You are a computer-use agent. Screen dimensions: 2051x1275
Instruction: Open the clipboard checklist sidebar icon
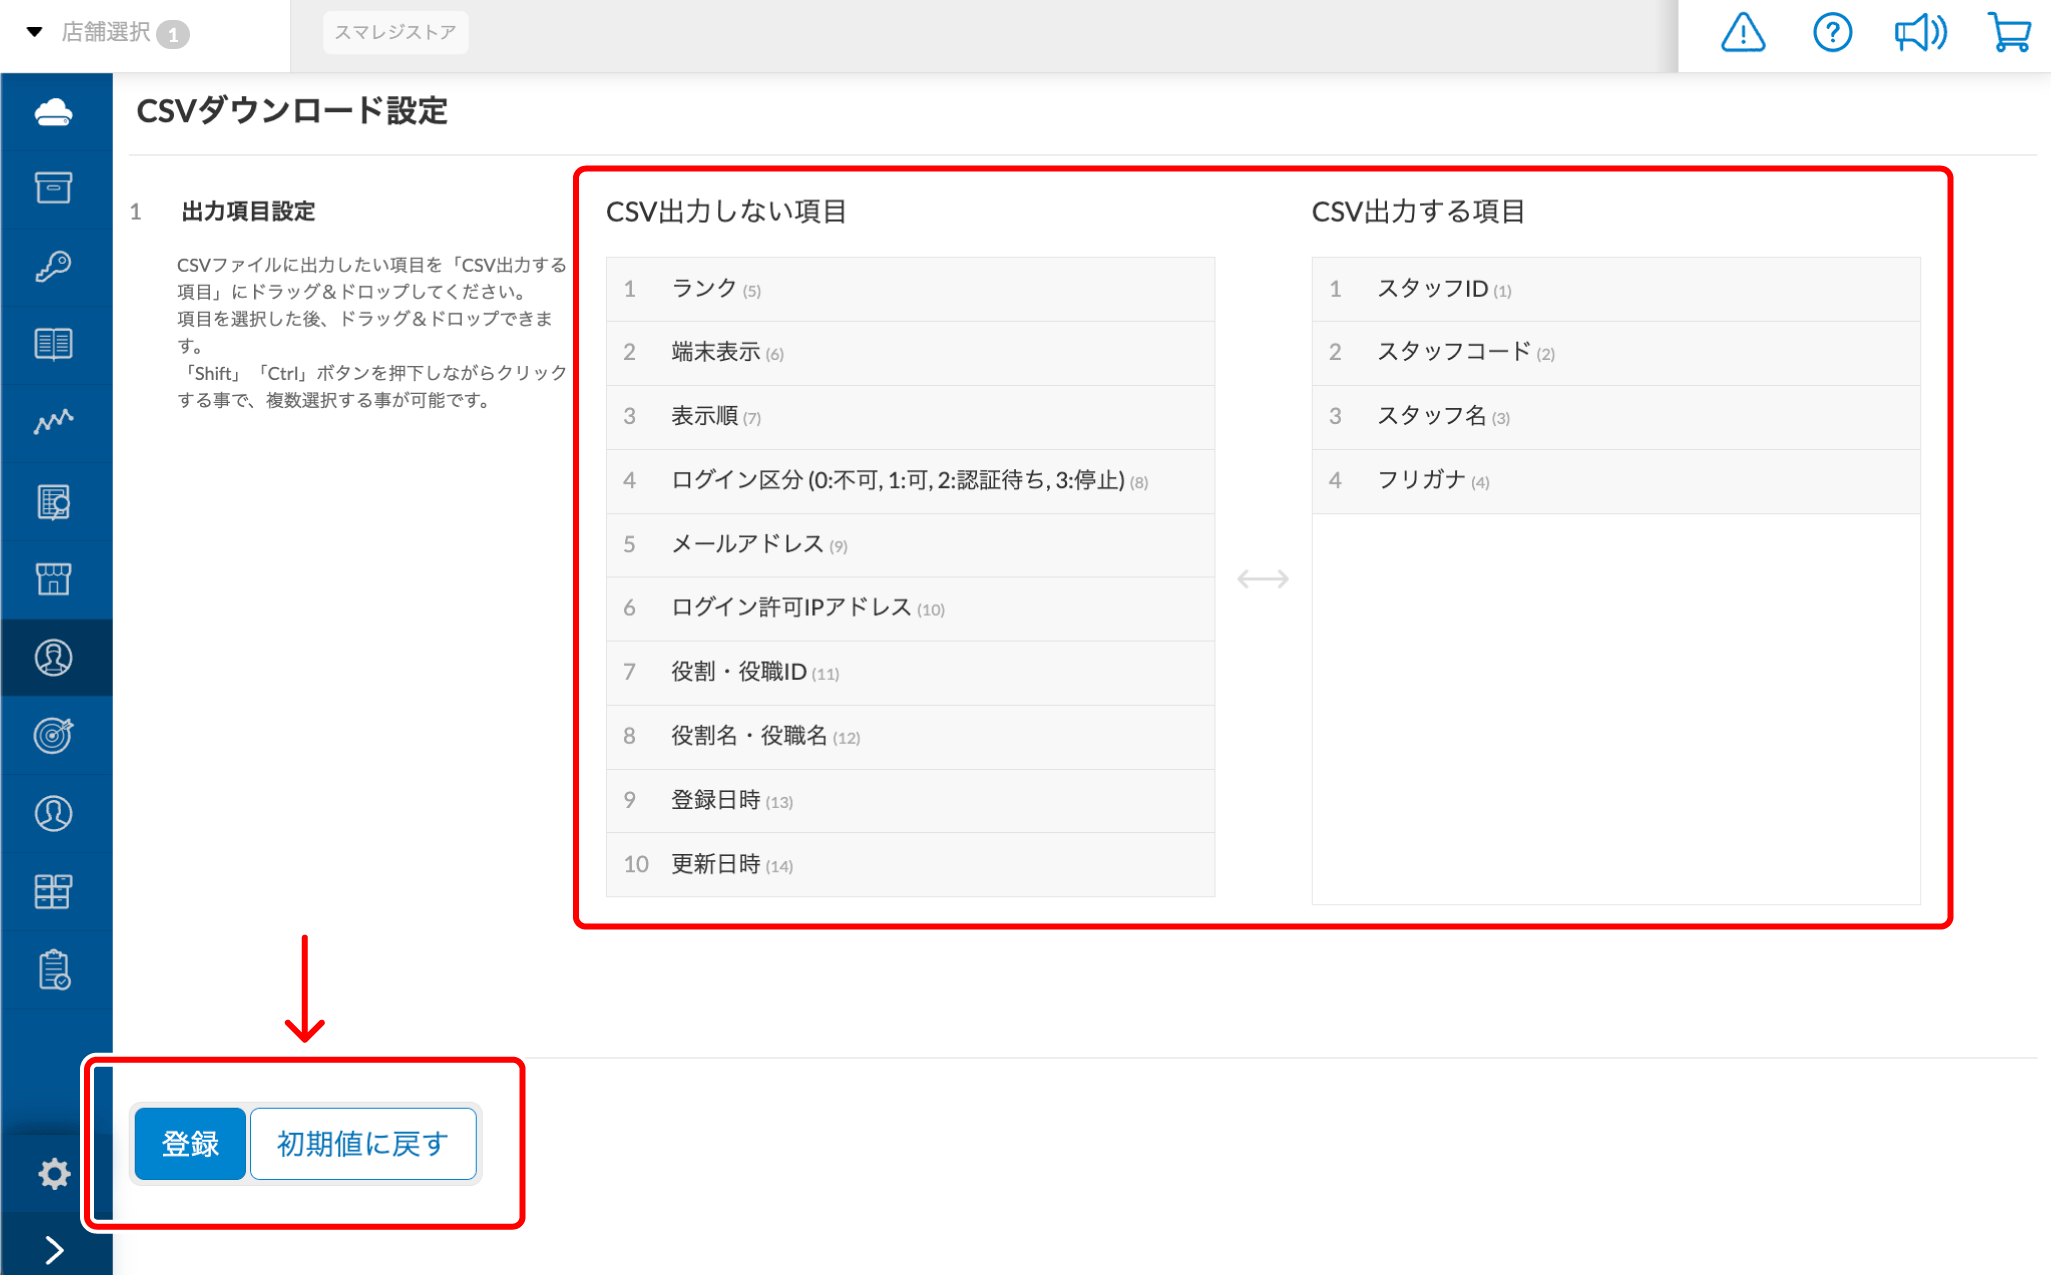[x=54, y=970]
